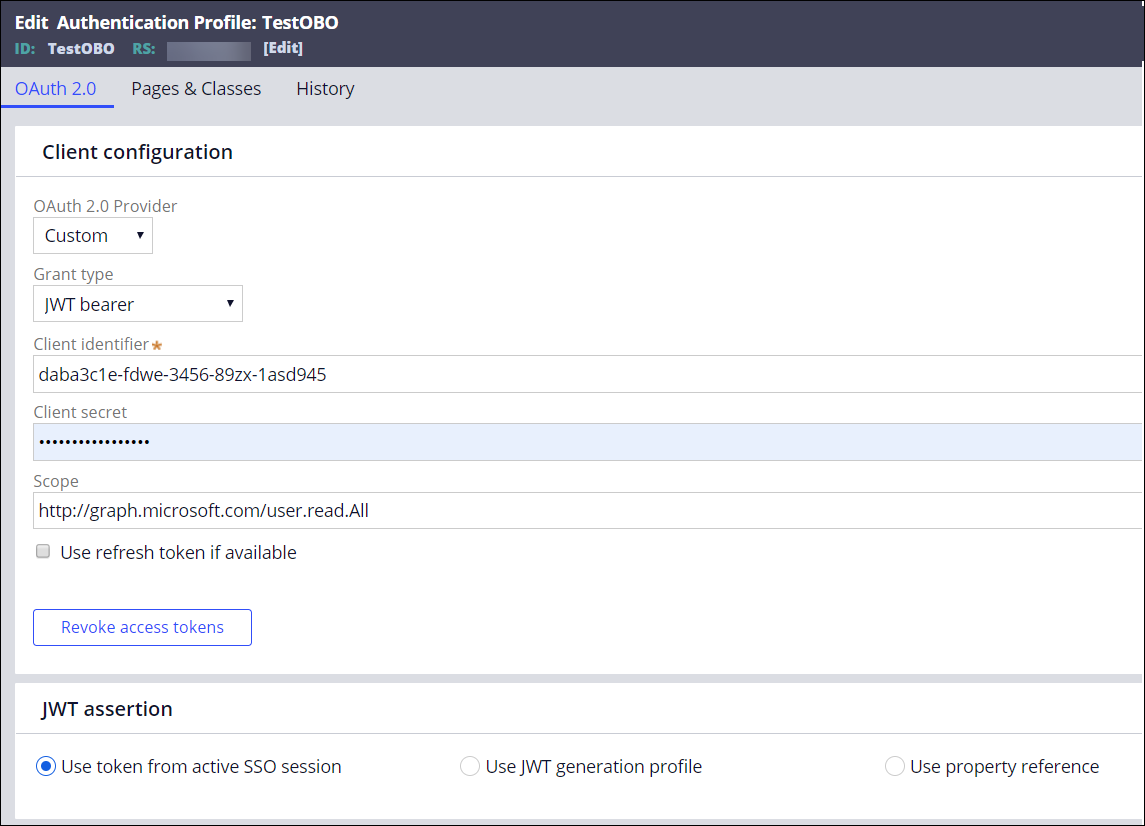Click the Edit Authentication Profile title

point(177,22)
